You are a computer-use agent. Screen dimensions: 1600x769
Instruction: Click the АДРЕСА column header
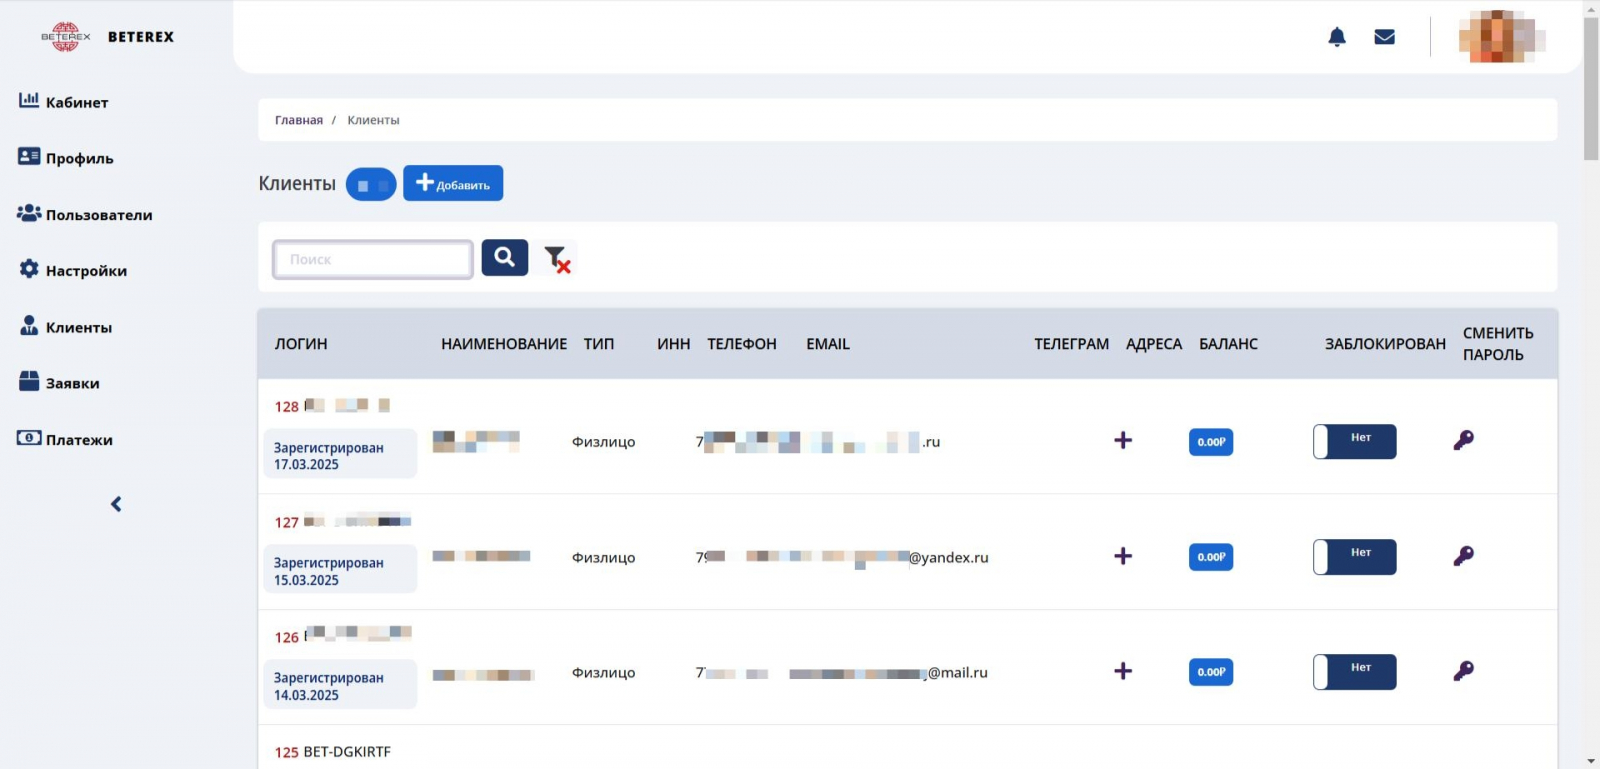1154,344
